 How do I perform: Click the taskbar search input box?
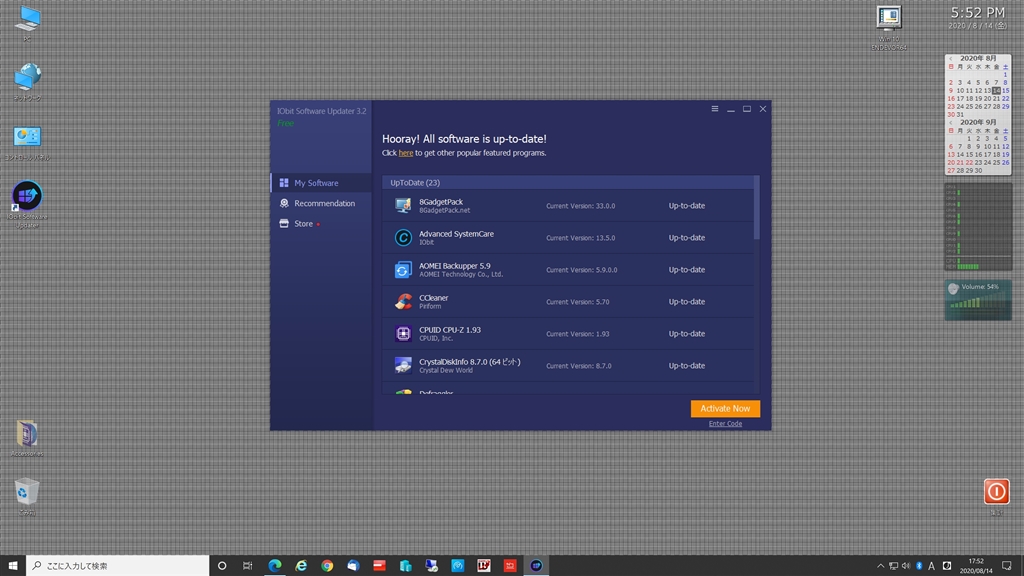click(x=118, y=566)
